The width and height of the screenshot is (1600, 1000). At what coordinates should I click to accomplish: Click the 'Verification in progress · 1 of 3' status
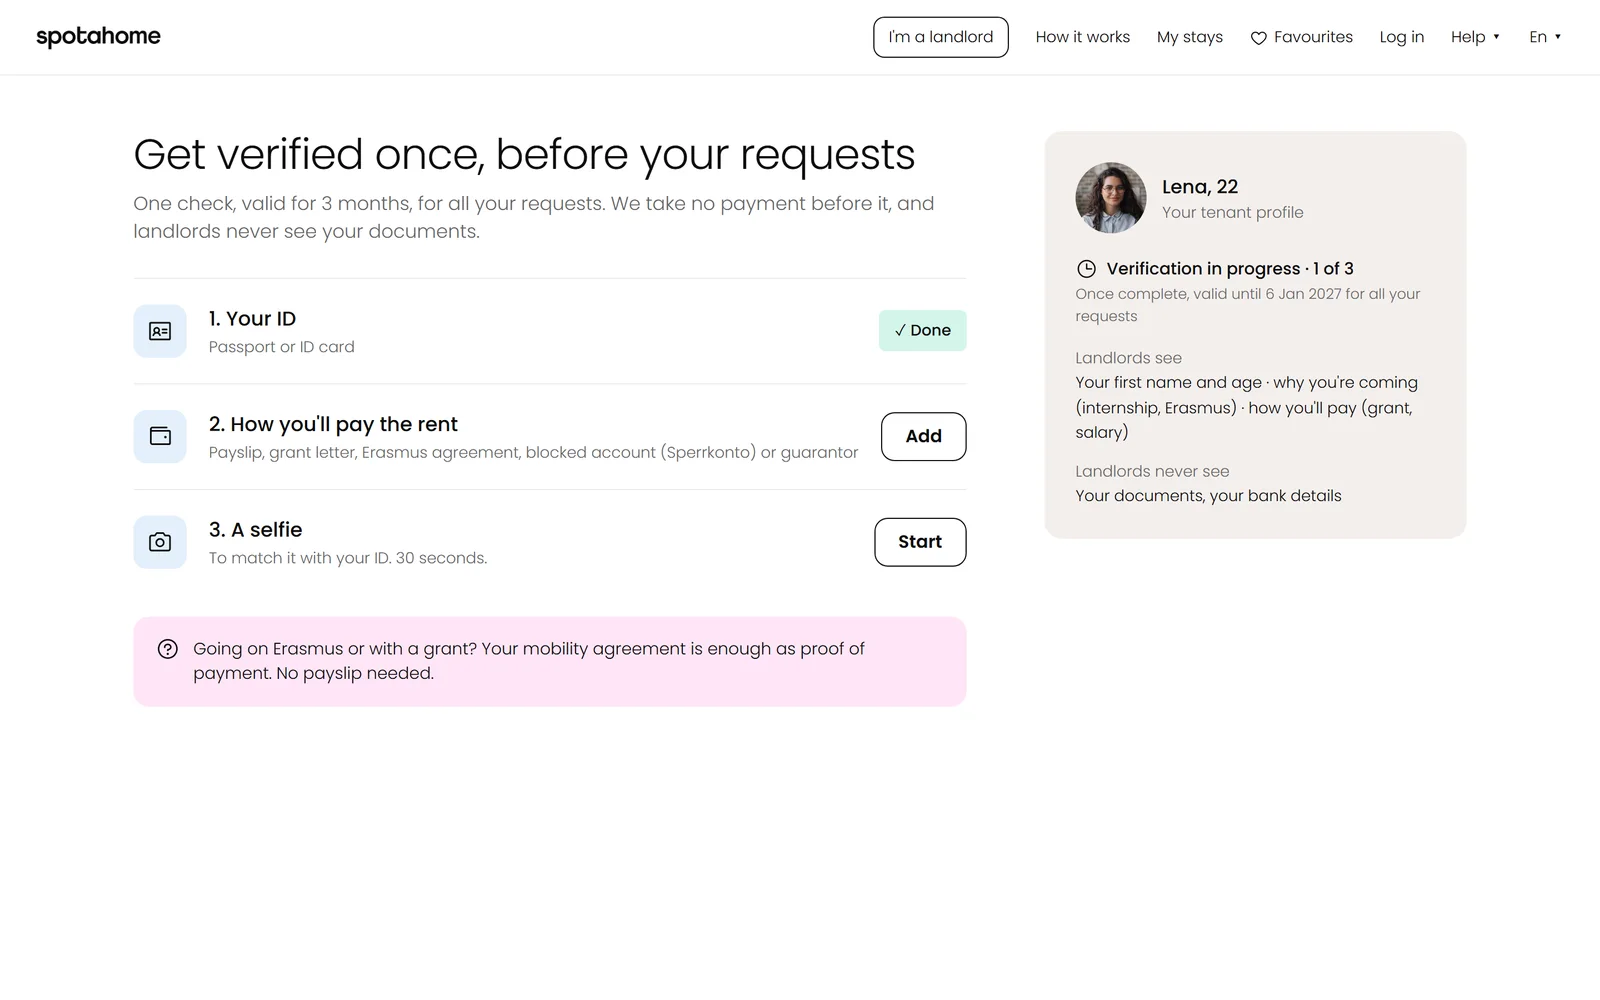(1230, 268)
